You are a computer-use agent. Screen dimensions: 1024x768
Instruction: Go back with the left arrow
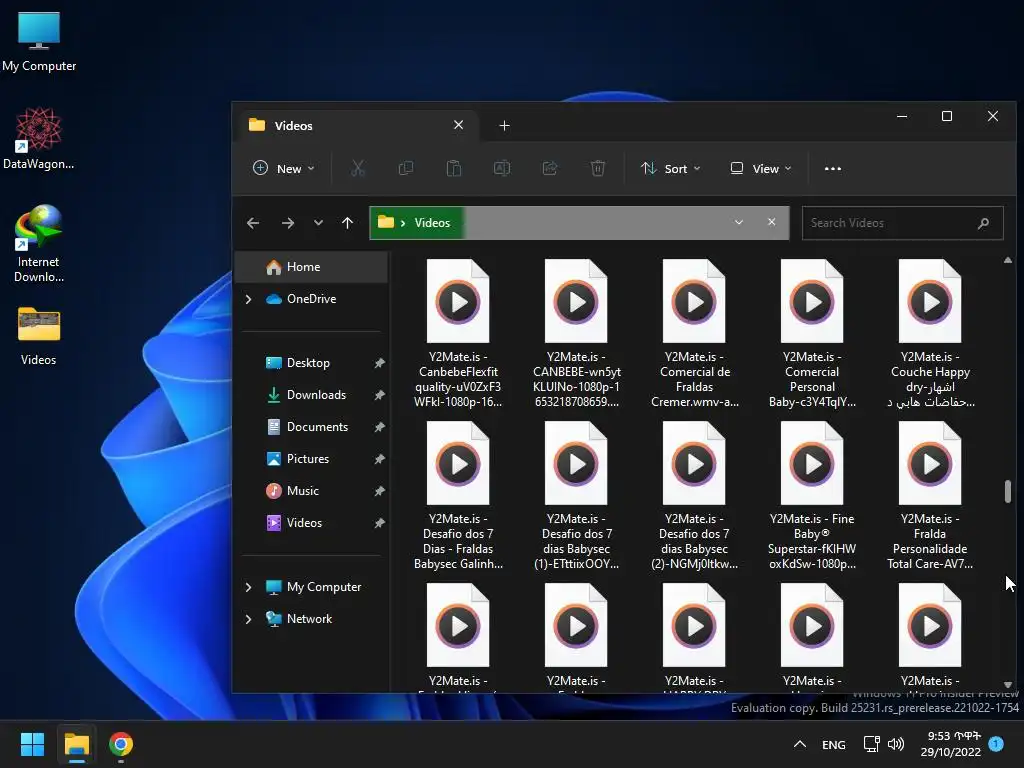pyautogui.click(x=253, y=223)
